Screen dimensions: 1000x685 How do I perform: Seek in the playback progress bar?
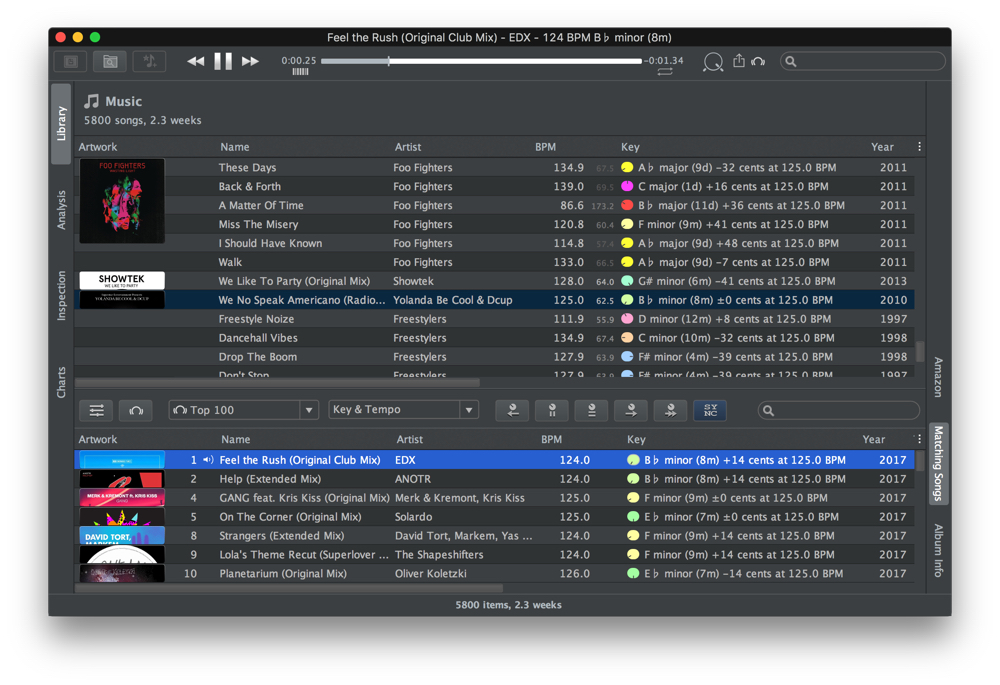[x=482, y=61]
